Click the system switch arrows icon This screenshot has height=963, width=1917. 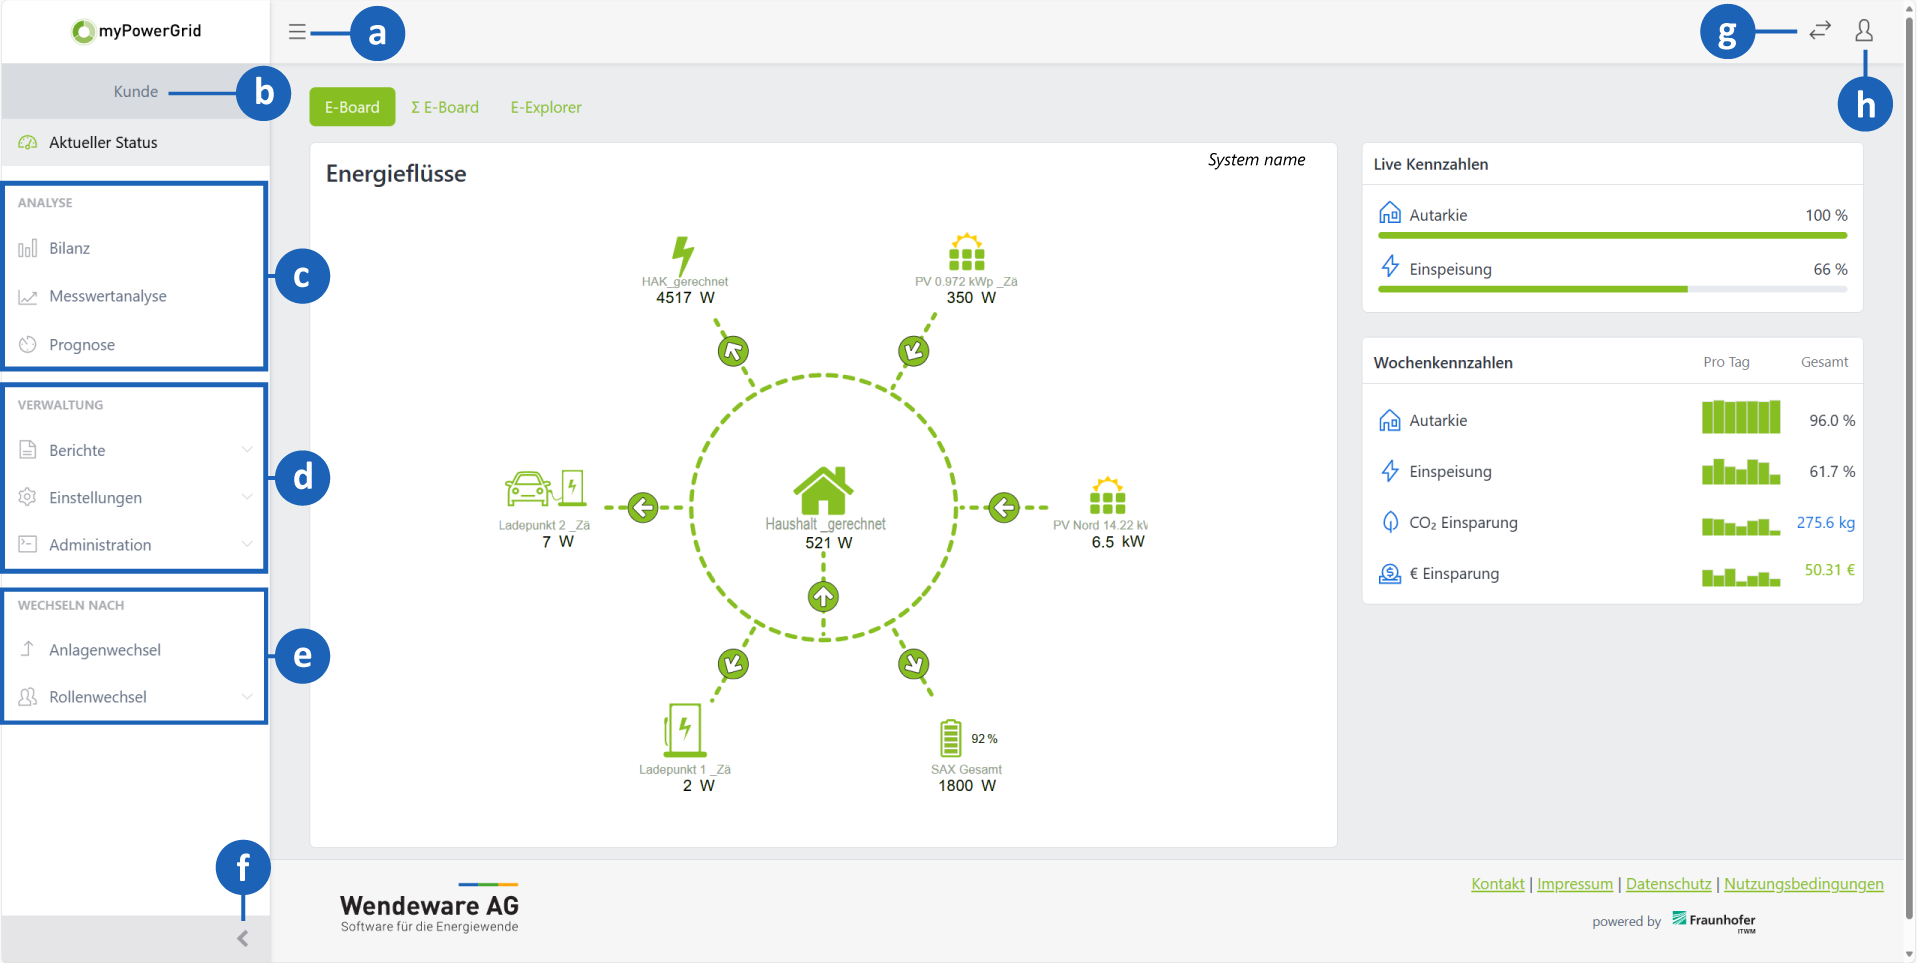[1819, 31]
